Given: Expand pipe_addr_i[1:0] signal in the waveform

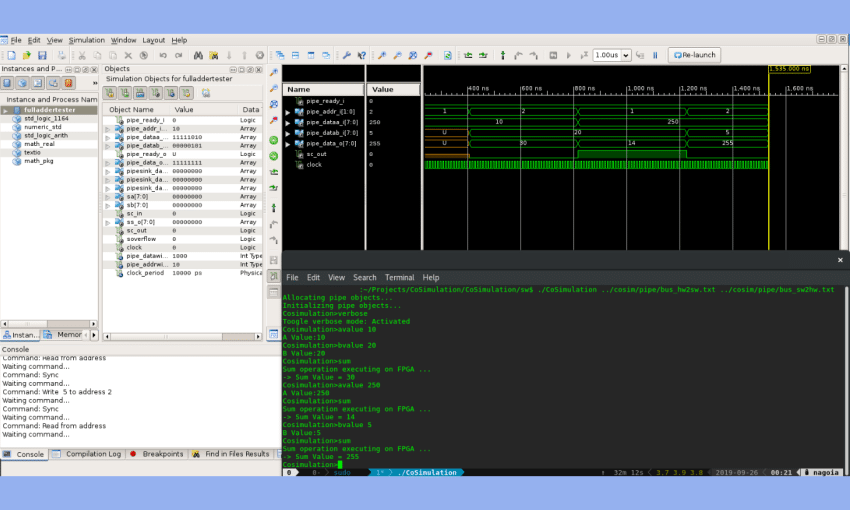Looking at the screenshot, I should pyautogui.click(x=288, y=112).
